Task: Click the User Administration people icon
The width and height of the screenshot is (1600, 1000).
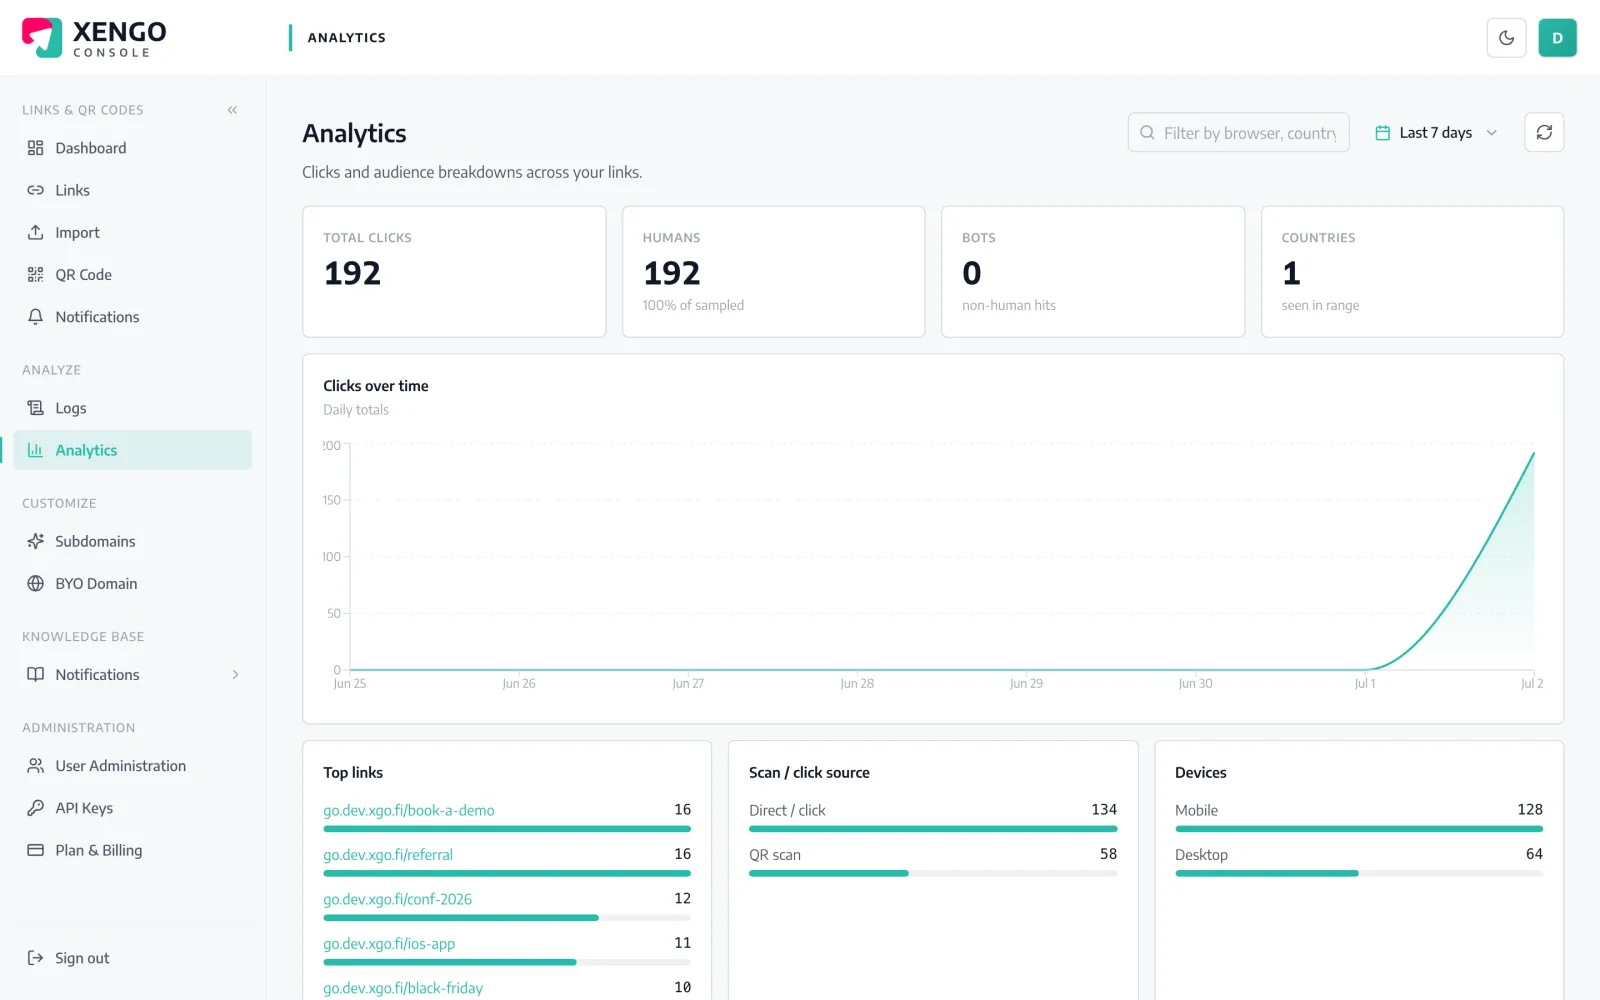Action: [x=36, y=766]
